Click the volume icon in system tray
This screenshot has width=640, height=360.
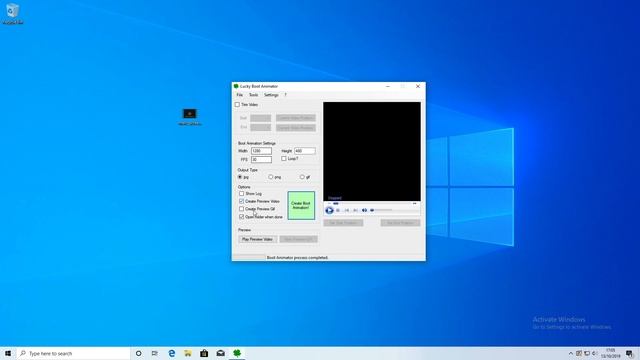595,353
